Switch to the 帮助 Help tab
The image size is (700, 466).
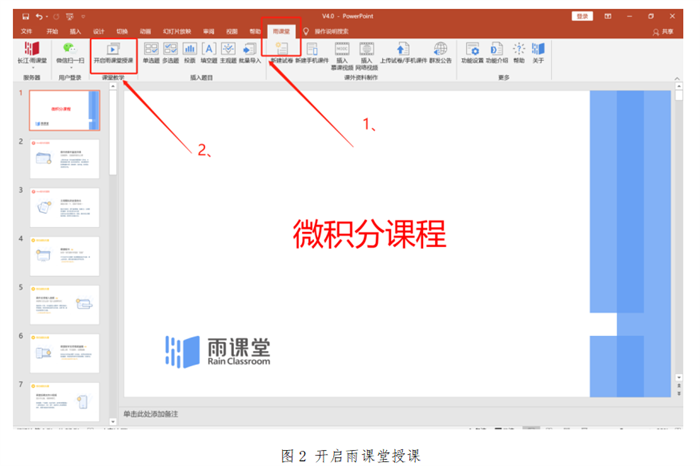point(255,31)
